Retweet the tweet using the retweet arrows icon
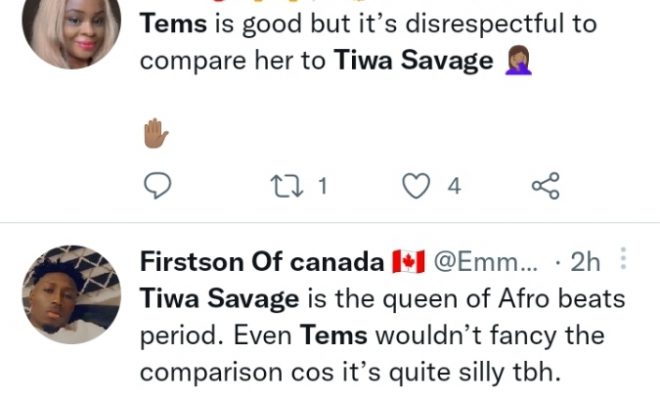This screenshot has height=400, width=660. tap(285, 185)
